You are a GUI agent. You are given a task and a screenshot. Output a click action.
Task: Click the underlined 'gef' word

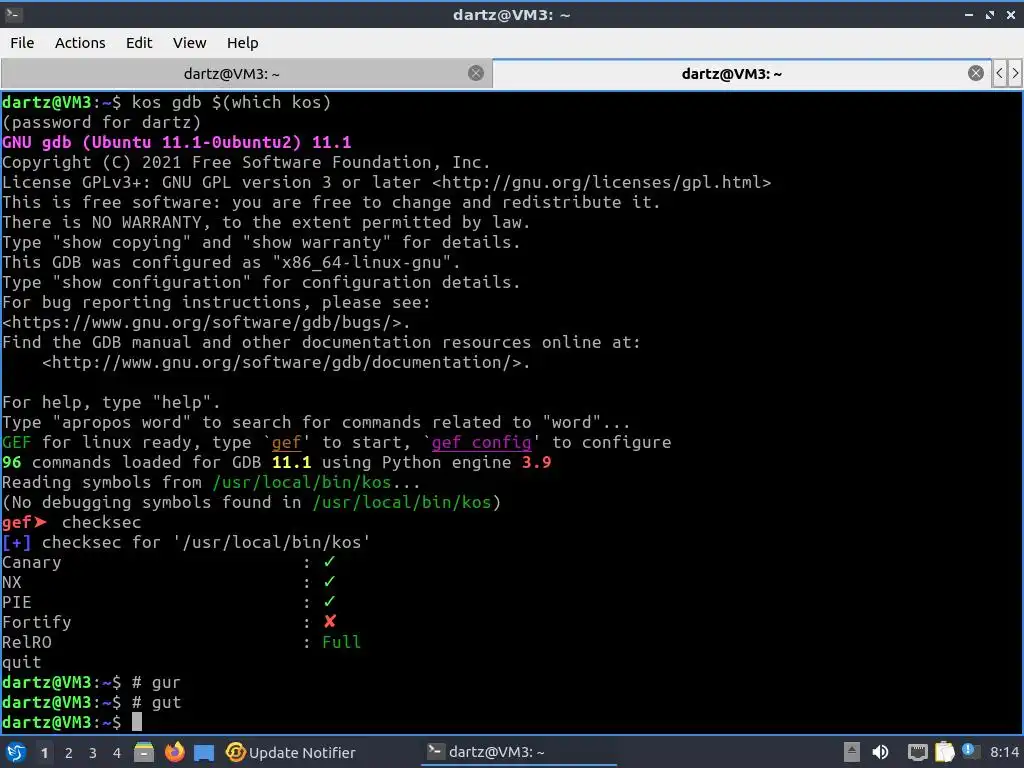pyautogui.click(x=286, y=443)
